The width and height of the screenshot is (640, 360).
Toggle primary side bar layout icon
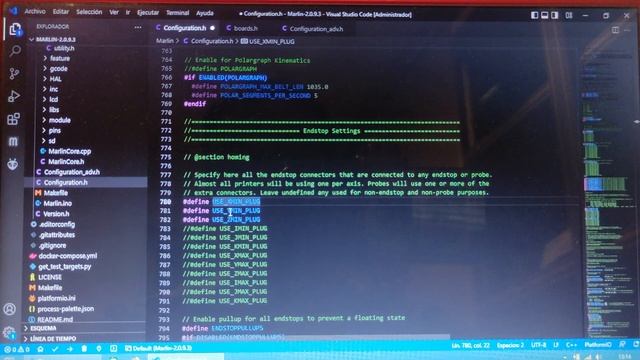tap(534, 15)
